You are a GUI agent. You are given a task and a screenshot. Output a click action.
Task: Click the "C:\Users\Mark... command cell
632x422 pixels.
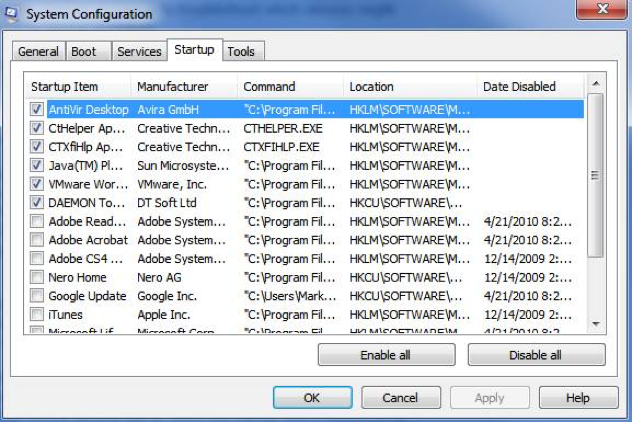click(x=290, y=296)
